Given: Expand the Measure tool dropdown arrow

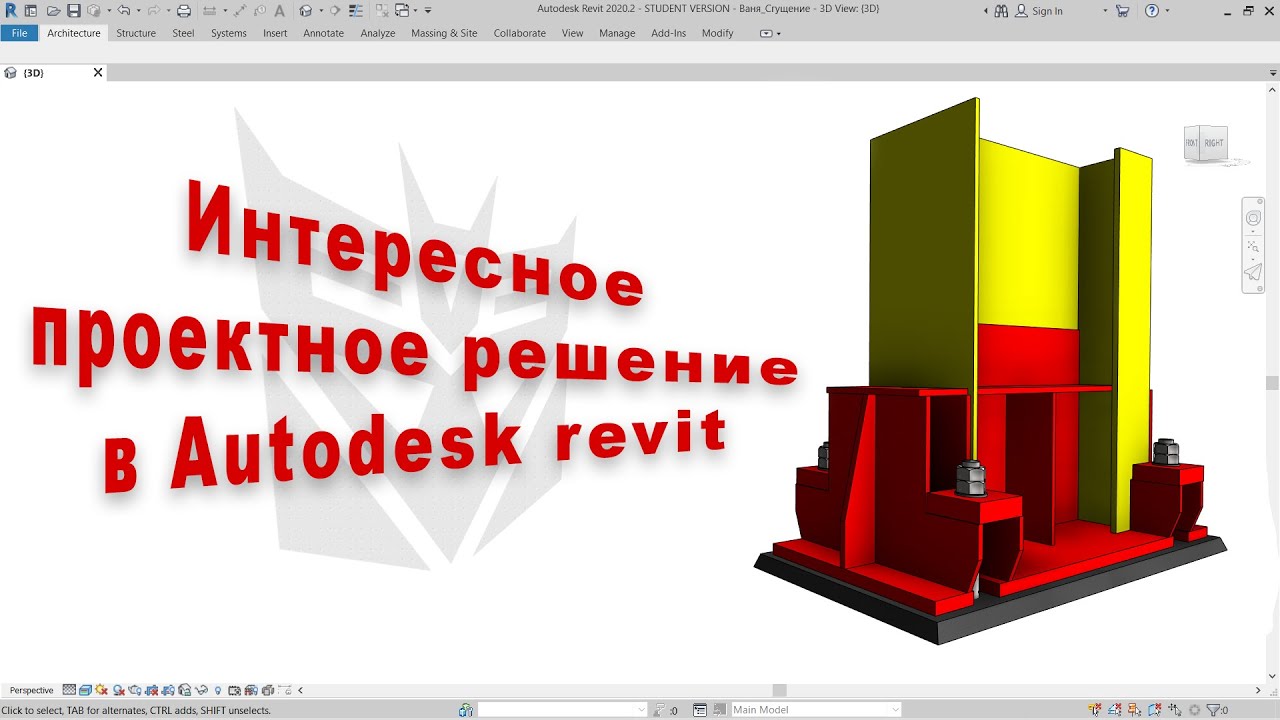Looking at the screenshot, I should (225, 11).
